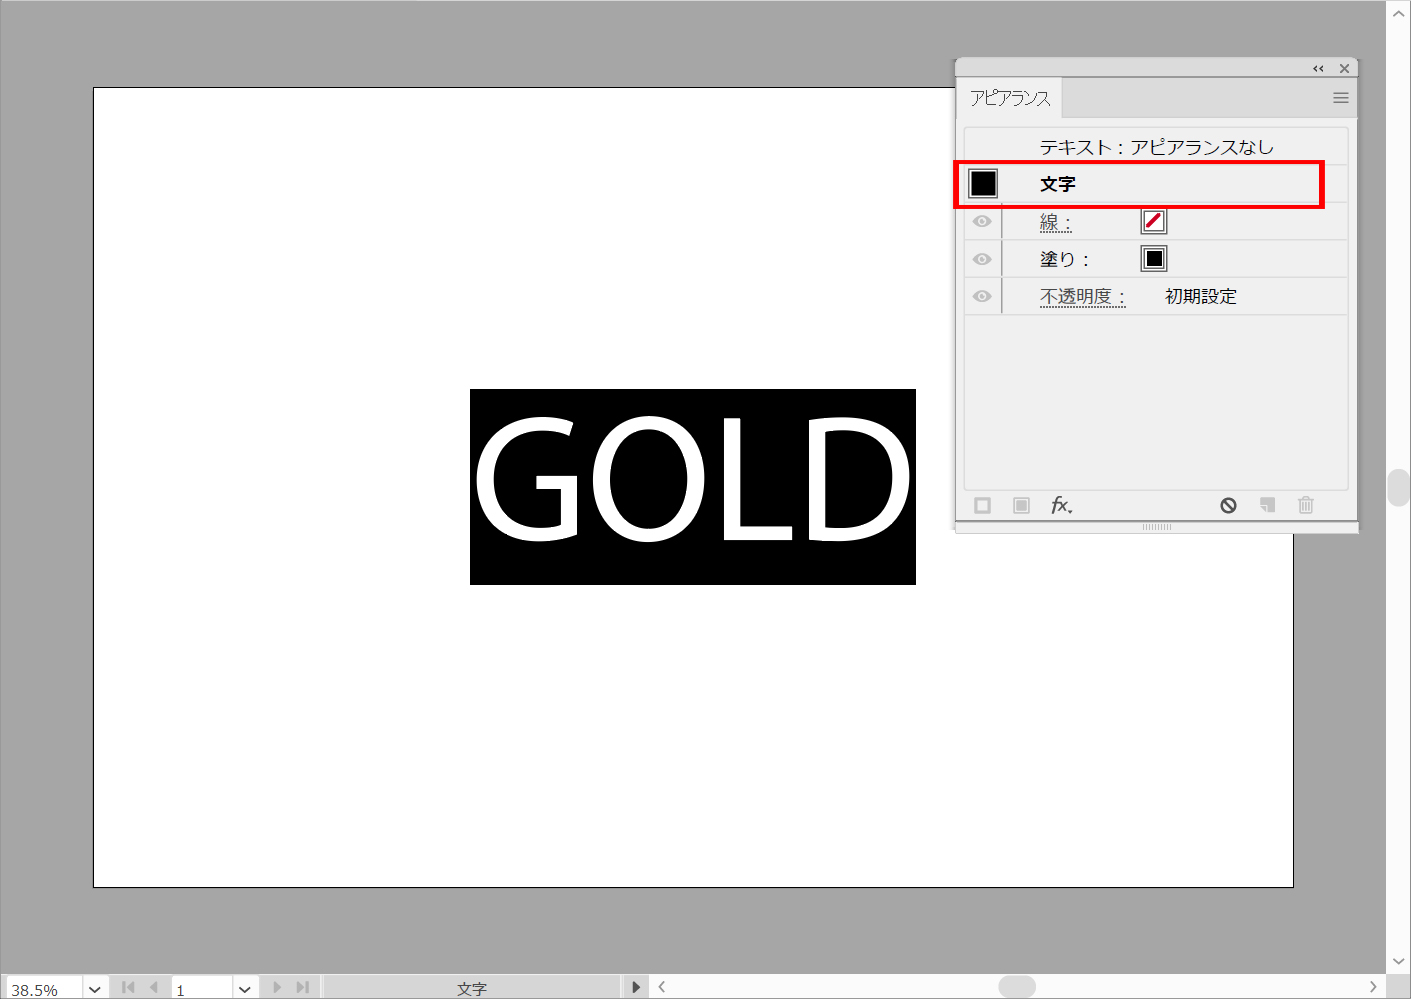Open the Appearance panel hamburger menu
Image resolution: width=1411 pixels, height=999 pixels.
tap(1340, 98)
